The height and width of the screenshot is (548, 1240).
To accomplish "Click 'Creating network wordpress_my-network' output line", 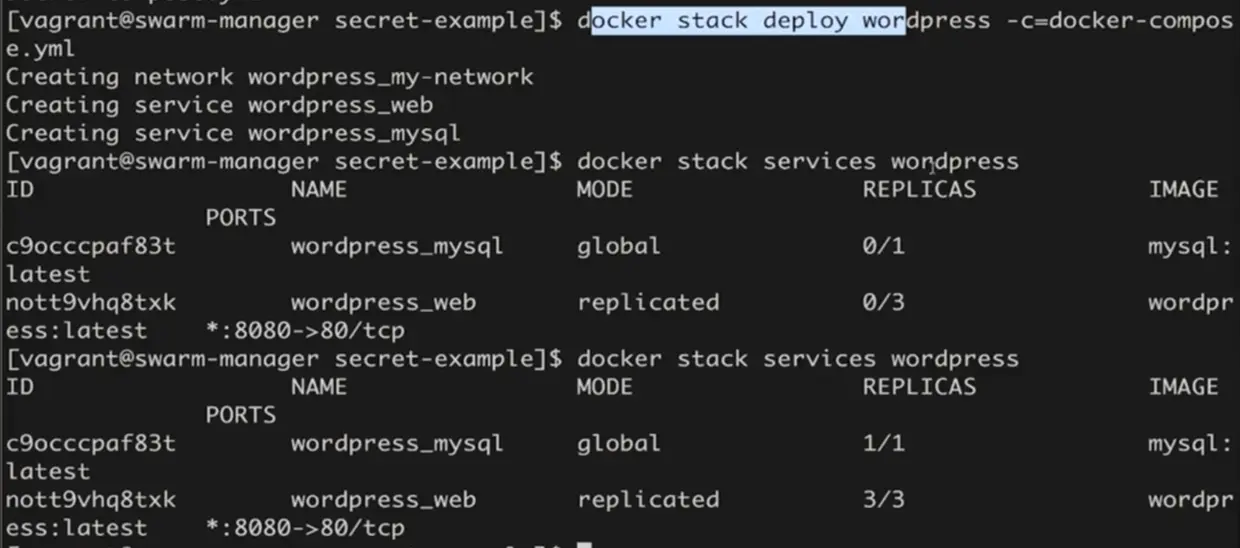I will point(270,77).
